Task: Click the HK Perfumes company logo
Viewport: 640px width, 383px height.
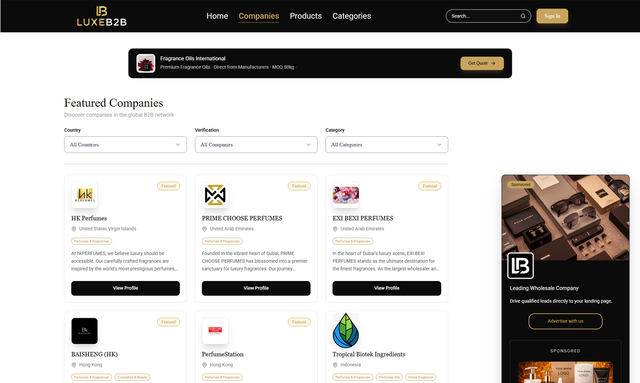Action: click(x=84, y=195)
